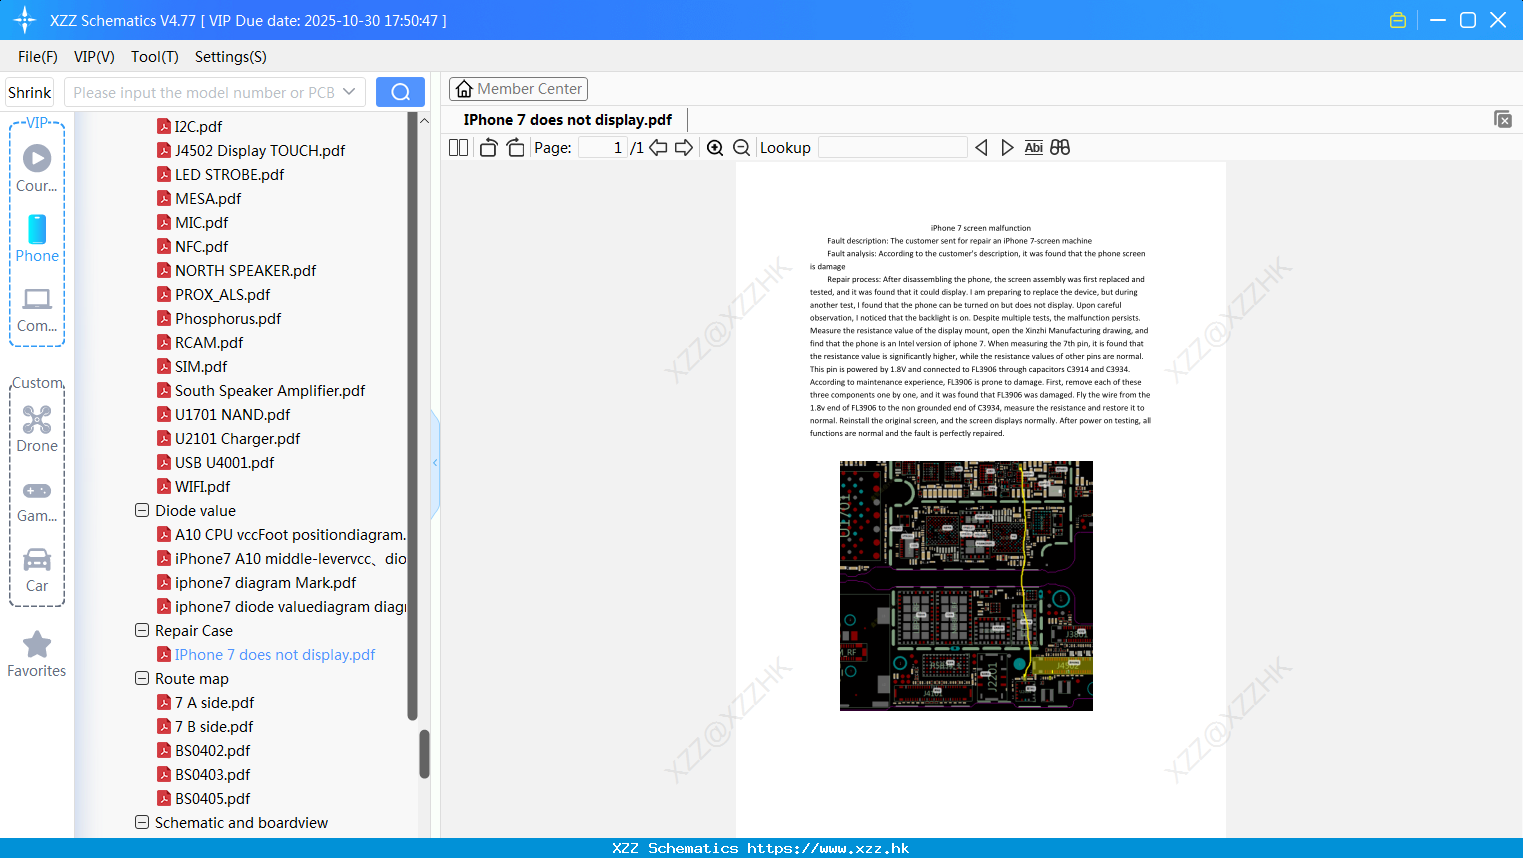
Task: Collapse the Schematic and boardview folder
Action: [x=142, y=822]
